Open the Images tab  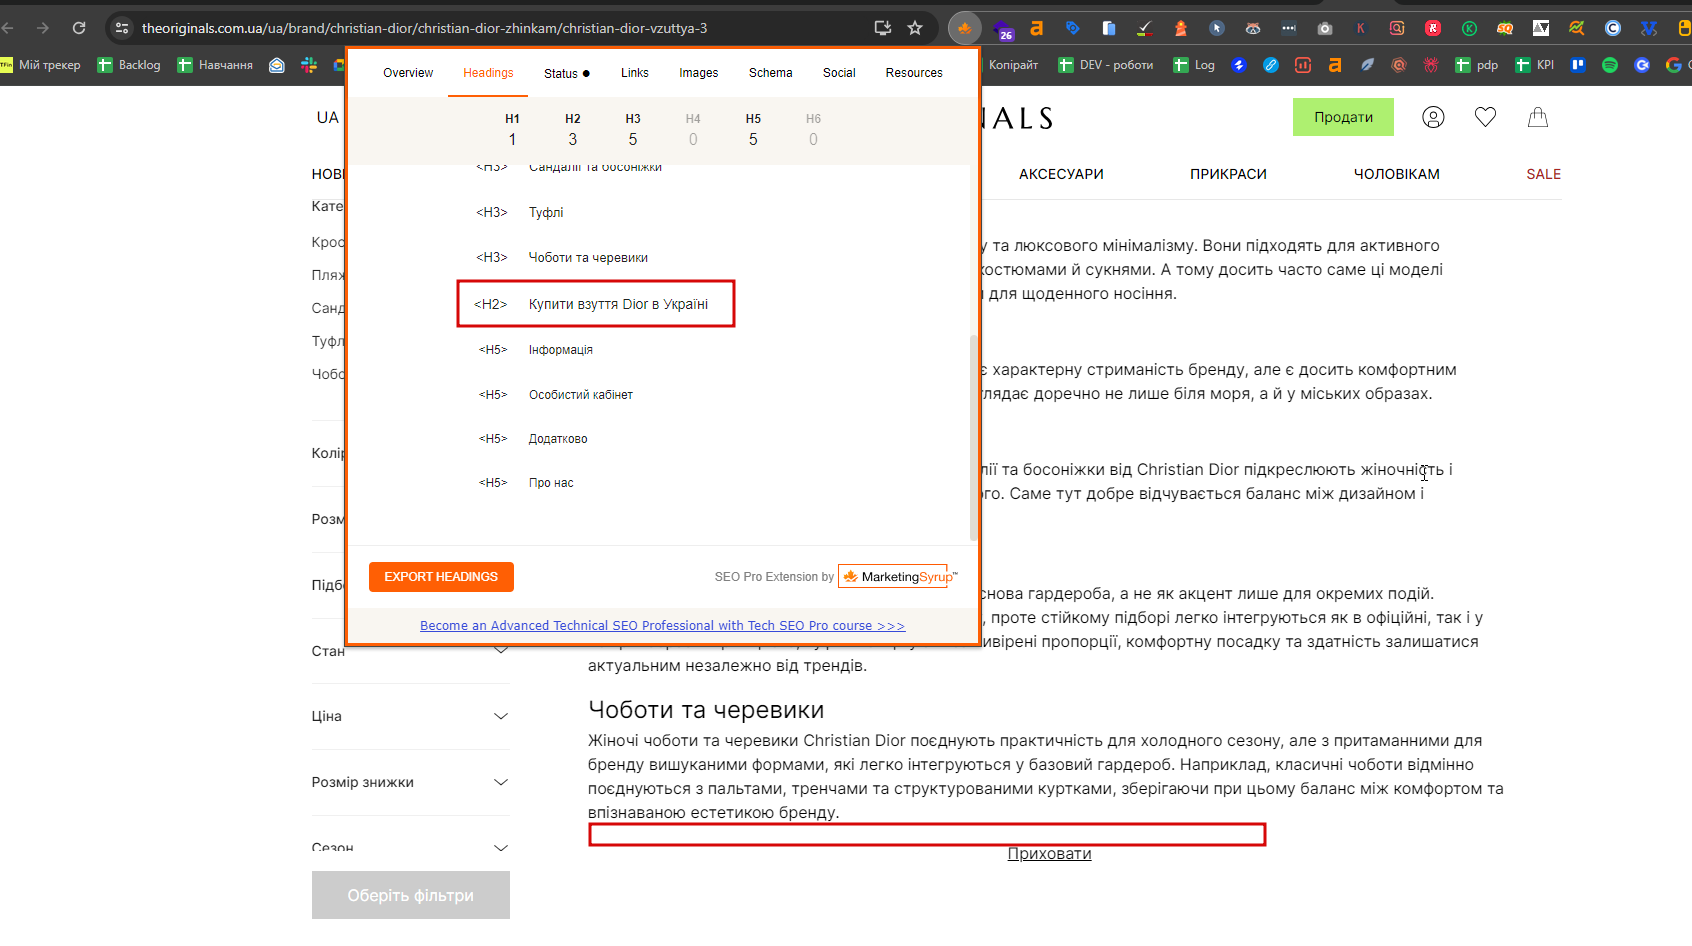(x=699, y=73)
